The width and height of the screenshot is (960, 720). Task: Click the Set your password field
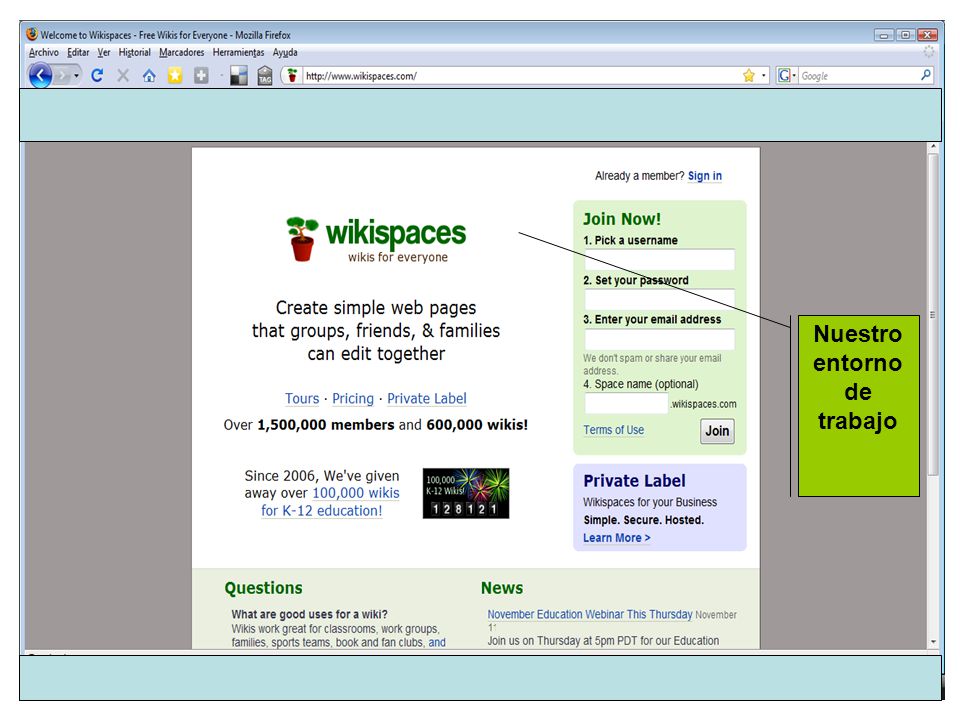click(659, 299)
